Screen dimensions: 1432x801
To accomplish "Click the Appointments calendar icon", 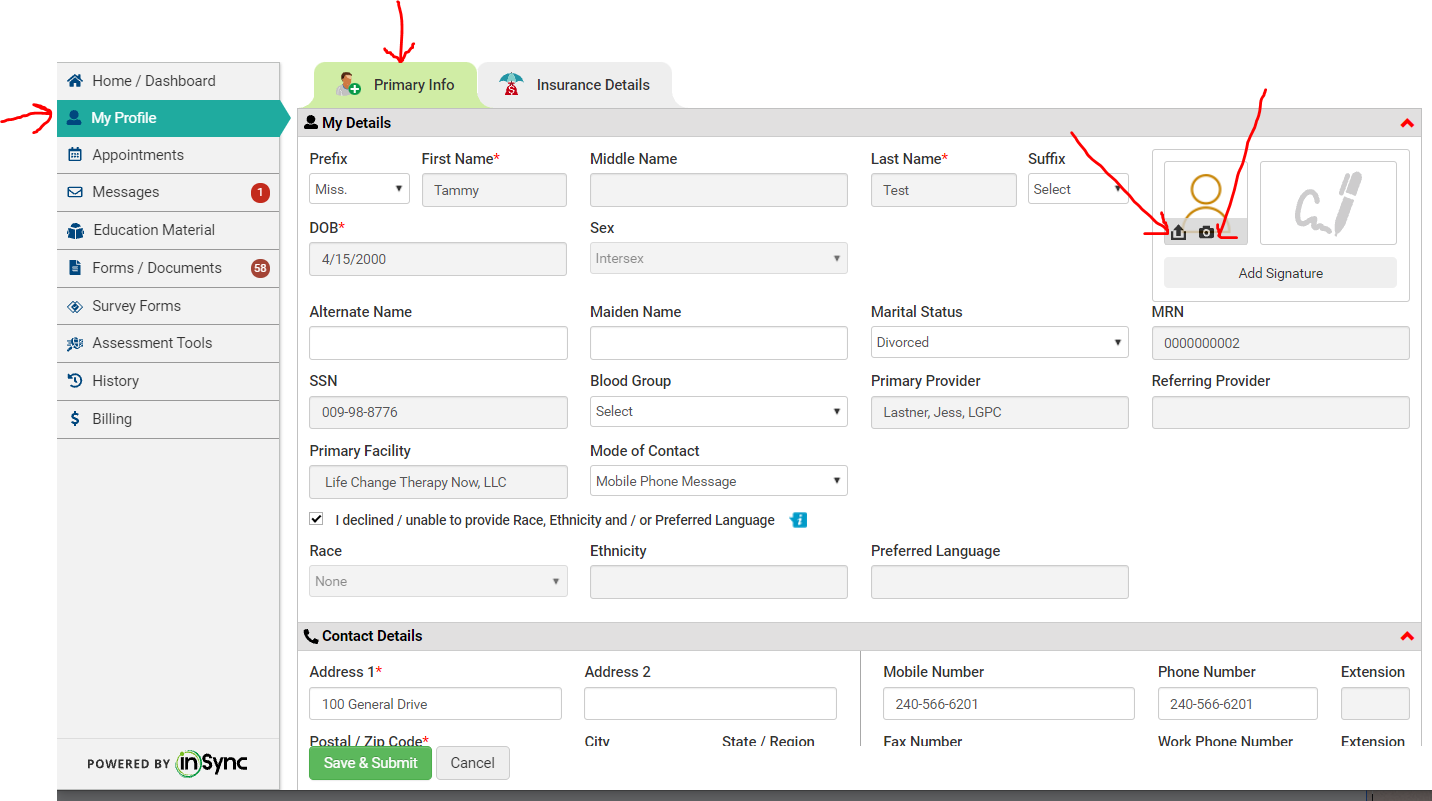I will click(75, 155).
